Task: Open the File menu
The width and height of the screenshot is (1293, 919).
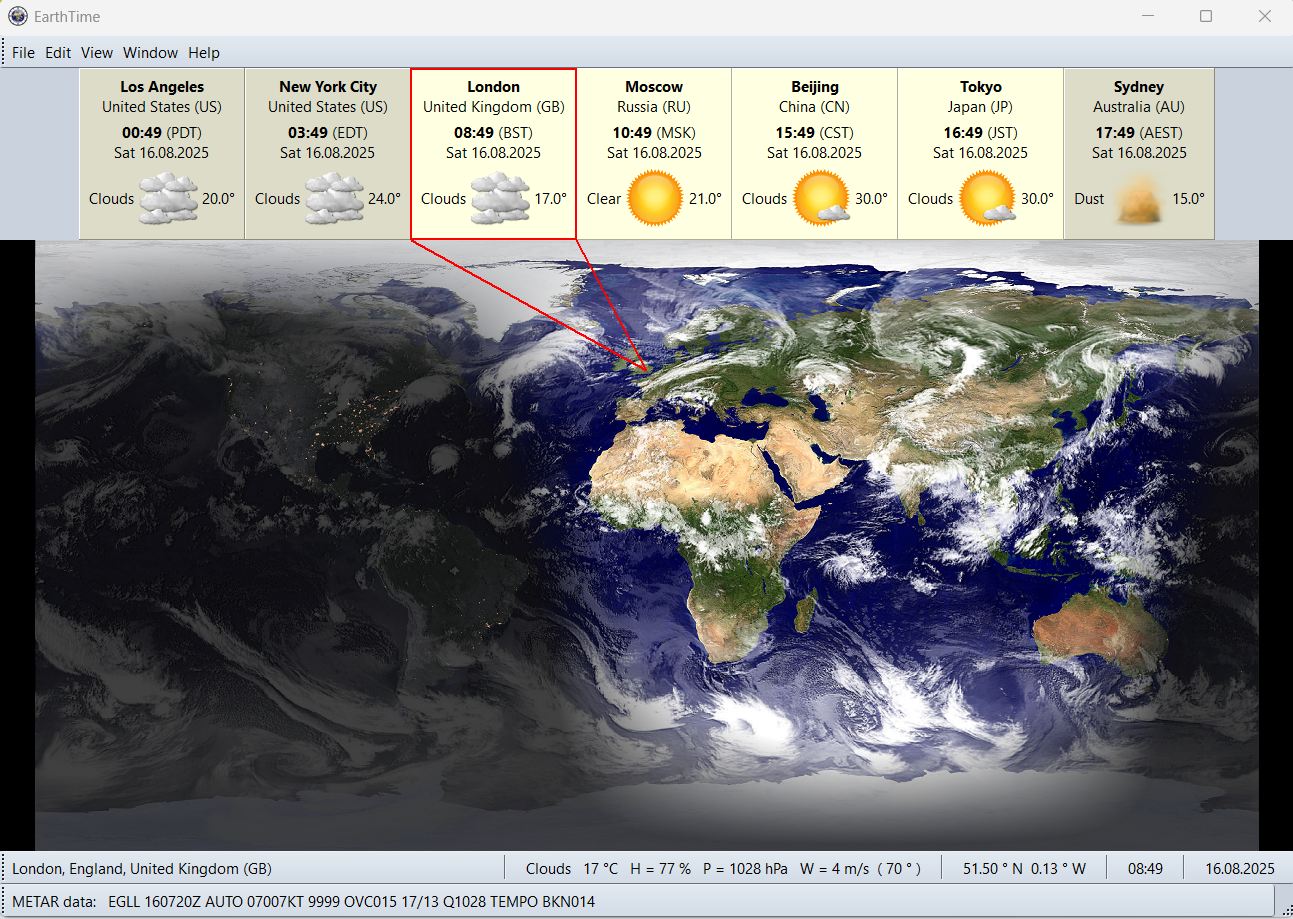Action: point(23,53)
